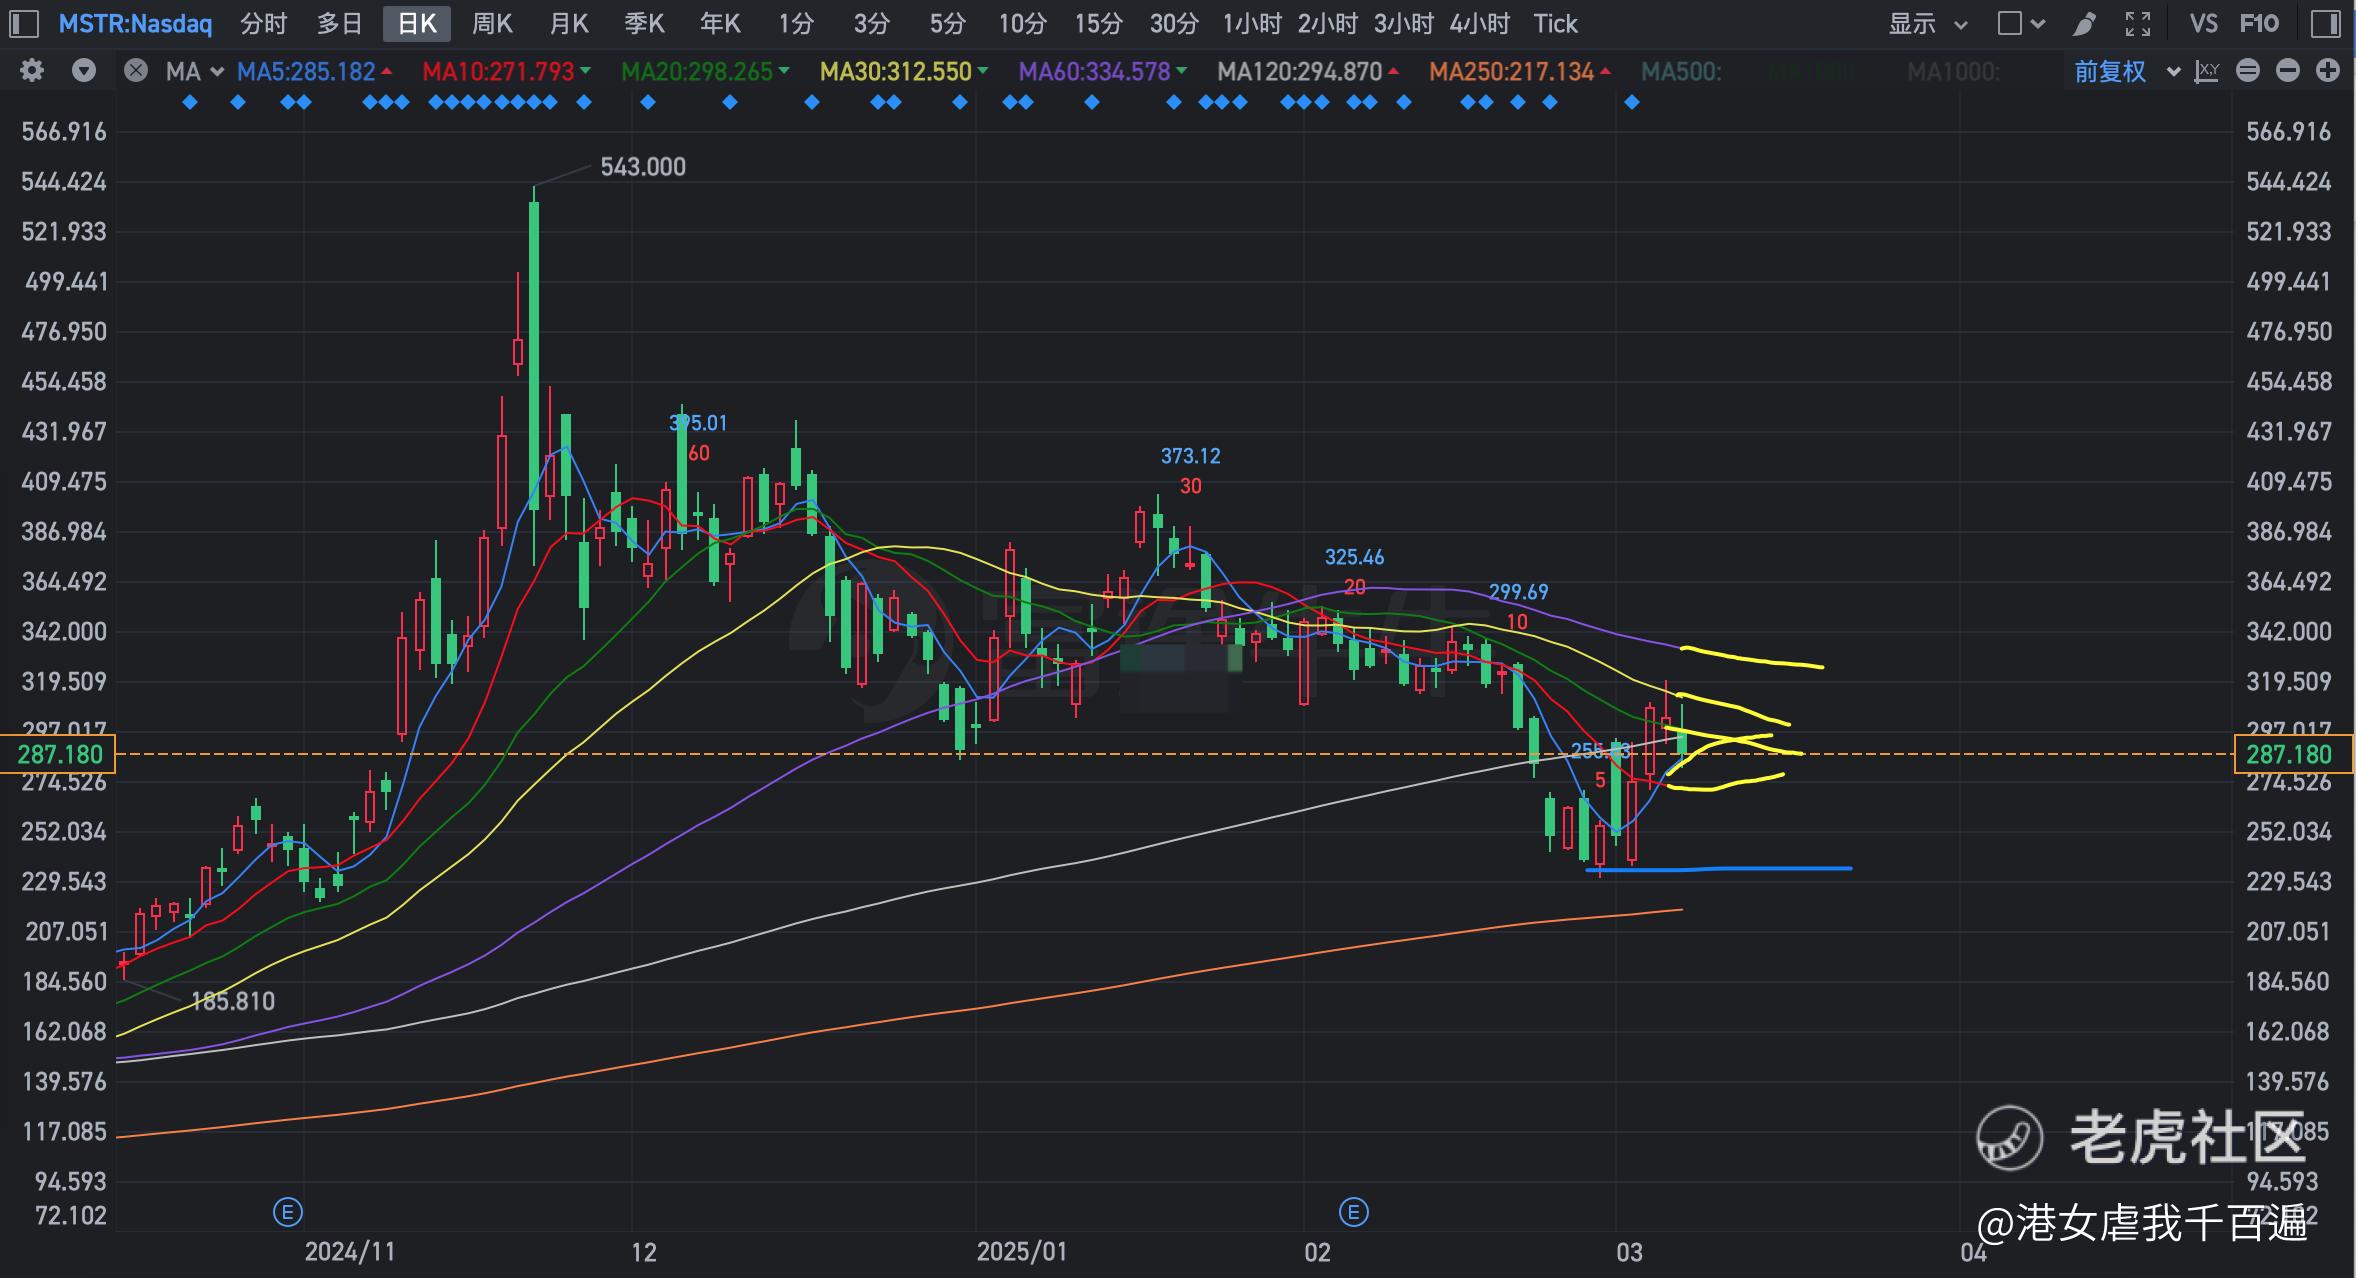This screenshot has height=1278, width=2356.
Task: Select the 月K monthly tab
Action: 569,23
